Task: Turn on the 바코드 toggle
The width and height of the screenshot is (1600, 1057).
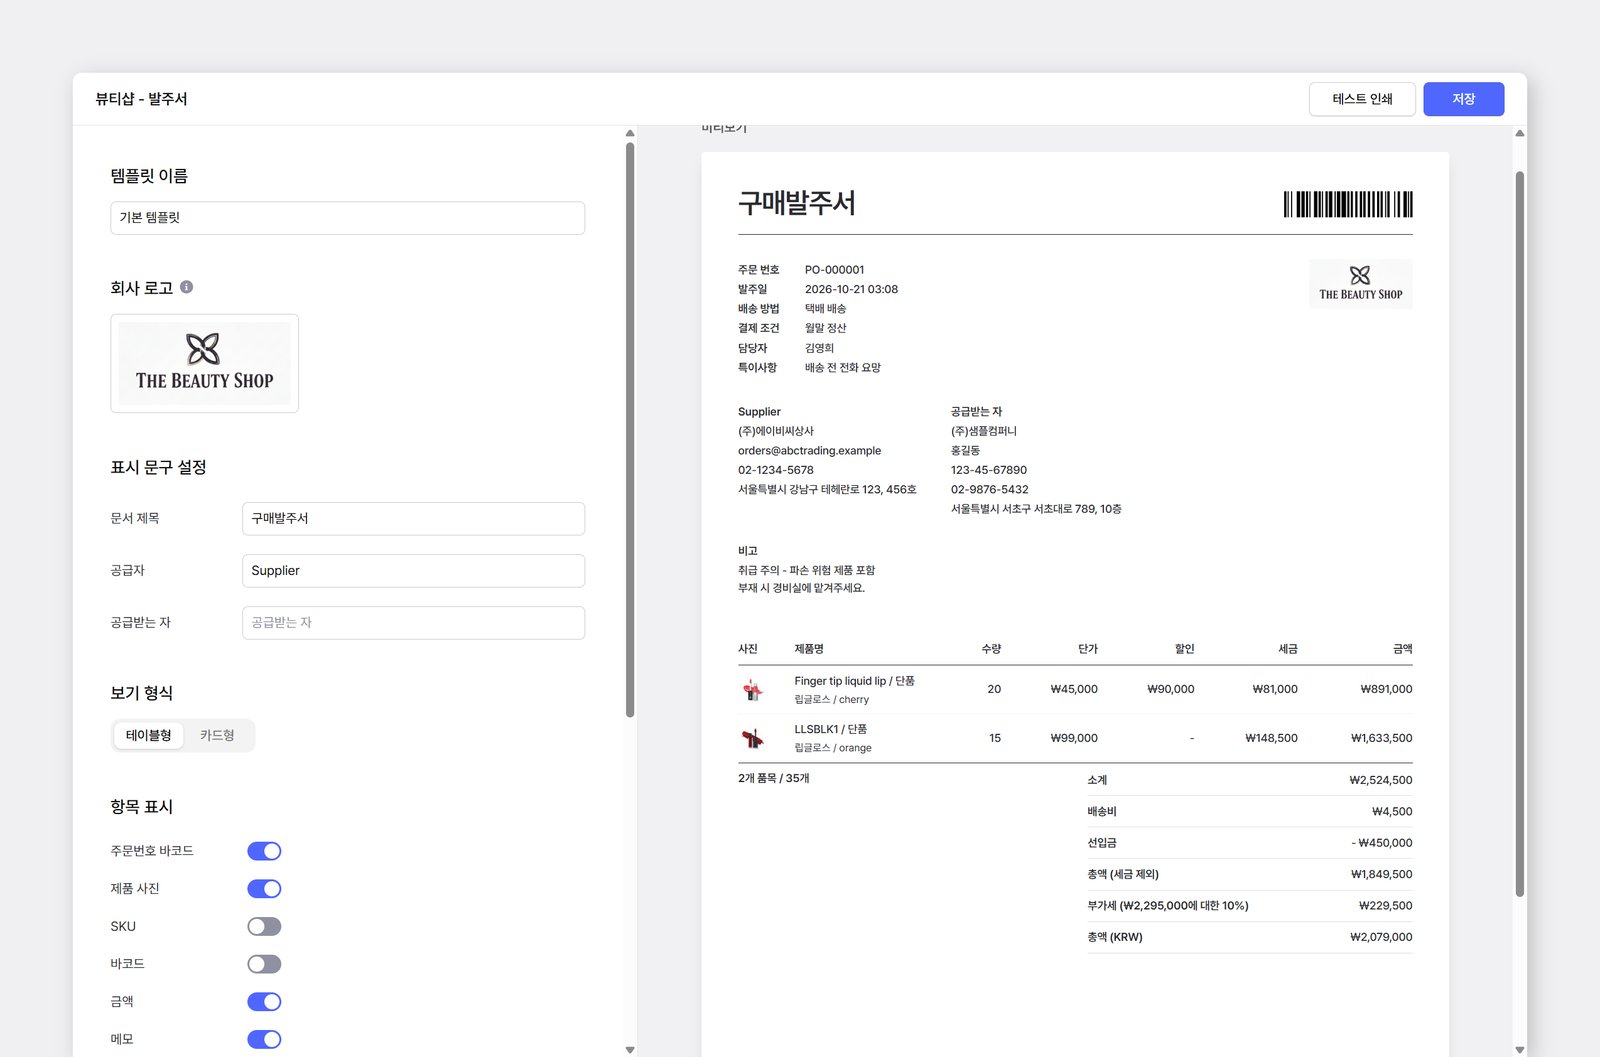Action: click(x=264, y=964)
